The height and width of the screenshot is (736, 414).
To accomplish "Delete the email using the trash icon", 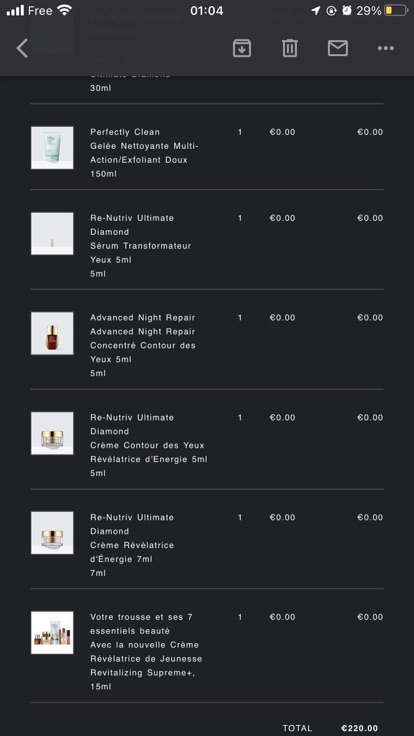I will point(290,48).
